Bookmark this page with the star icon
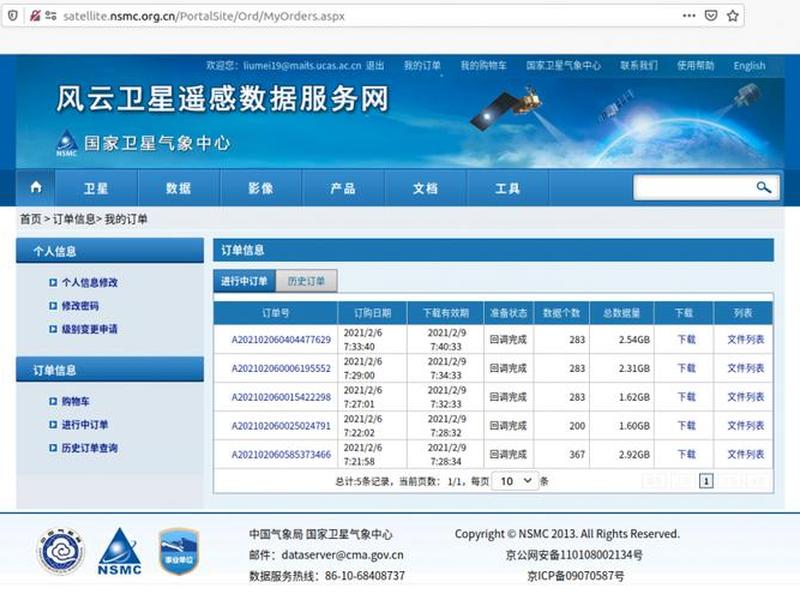The height and width of the screenshot is (600, 800). [x=733, y=16]
